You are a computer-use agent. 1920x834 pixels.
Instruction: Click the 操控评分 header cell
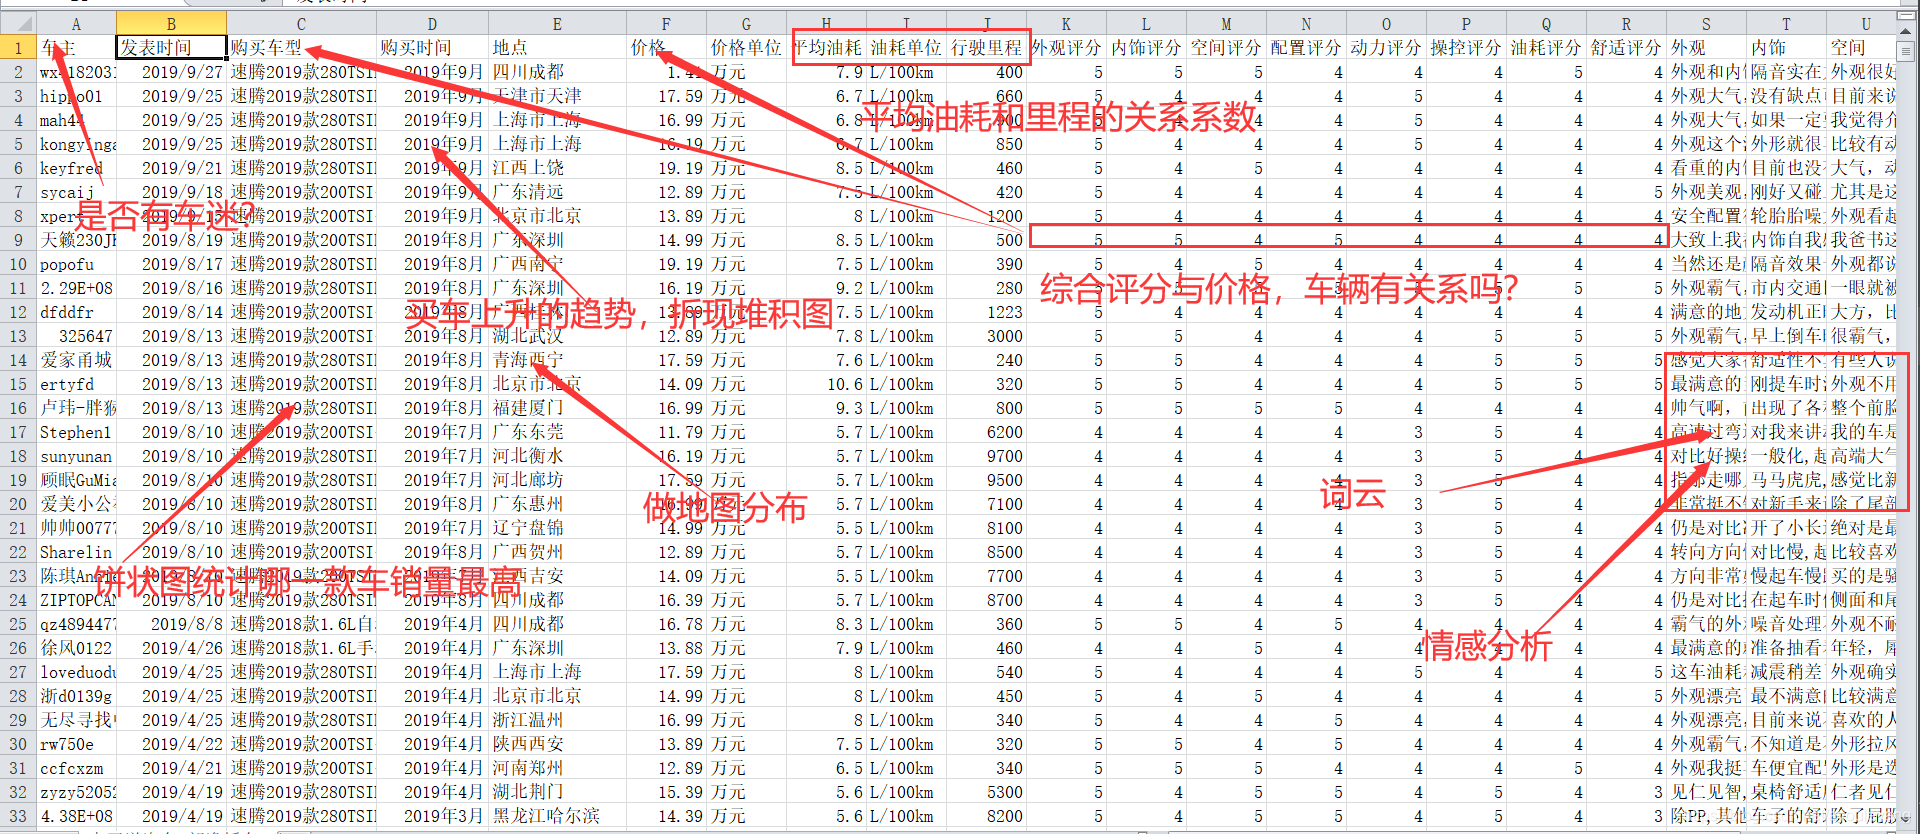pos(1466,47)
